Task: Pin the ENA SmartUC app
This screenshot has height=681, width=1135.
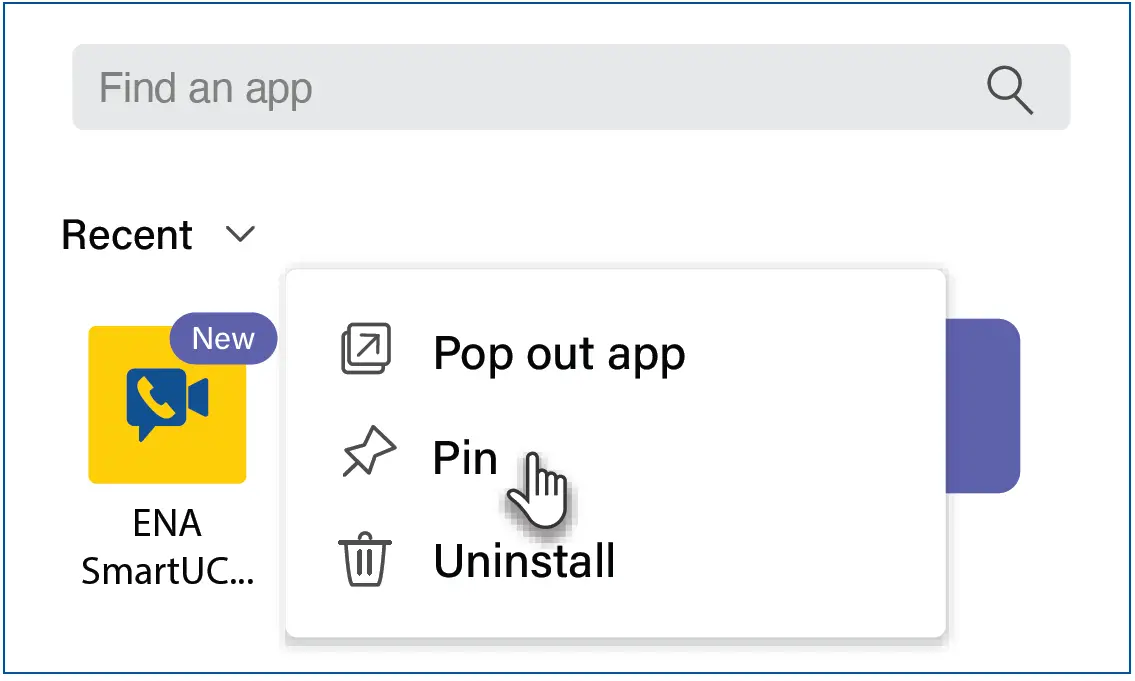Action: 465,456
